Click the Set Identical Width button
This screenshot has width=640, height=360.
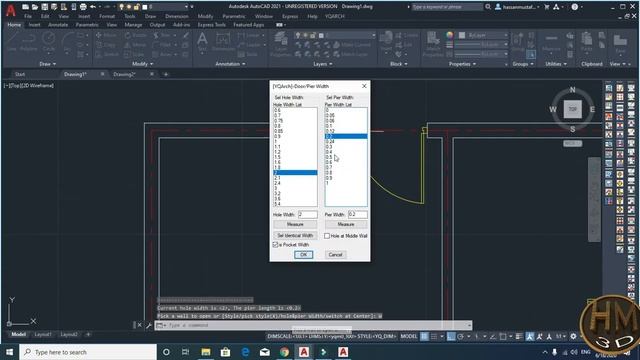point(295,236)
